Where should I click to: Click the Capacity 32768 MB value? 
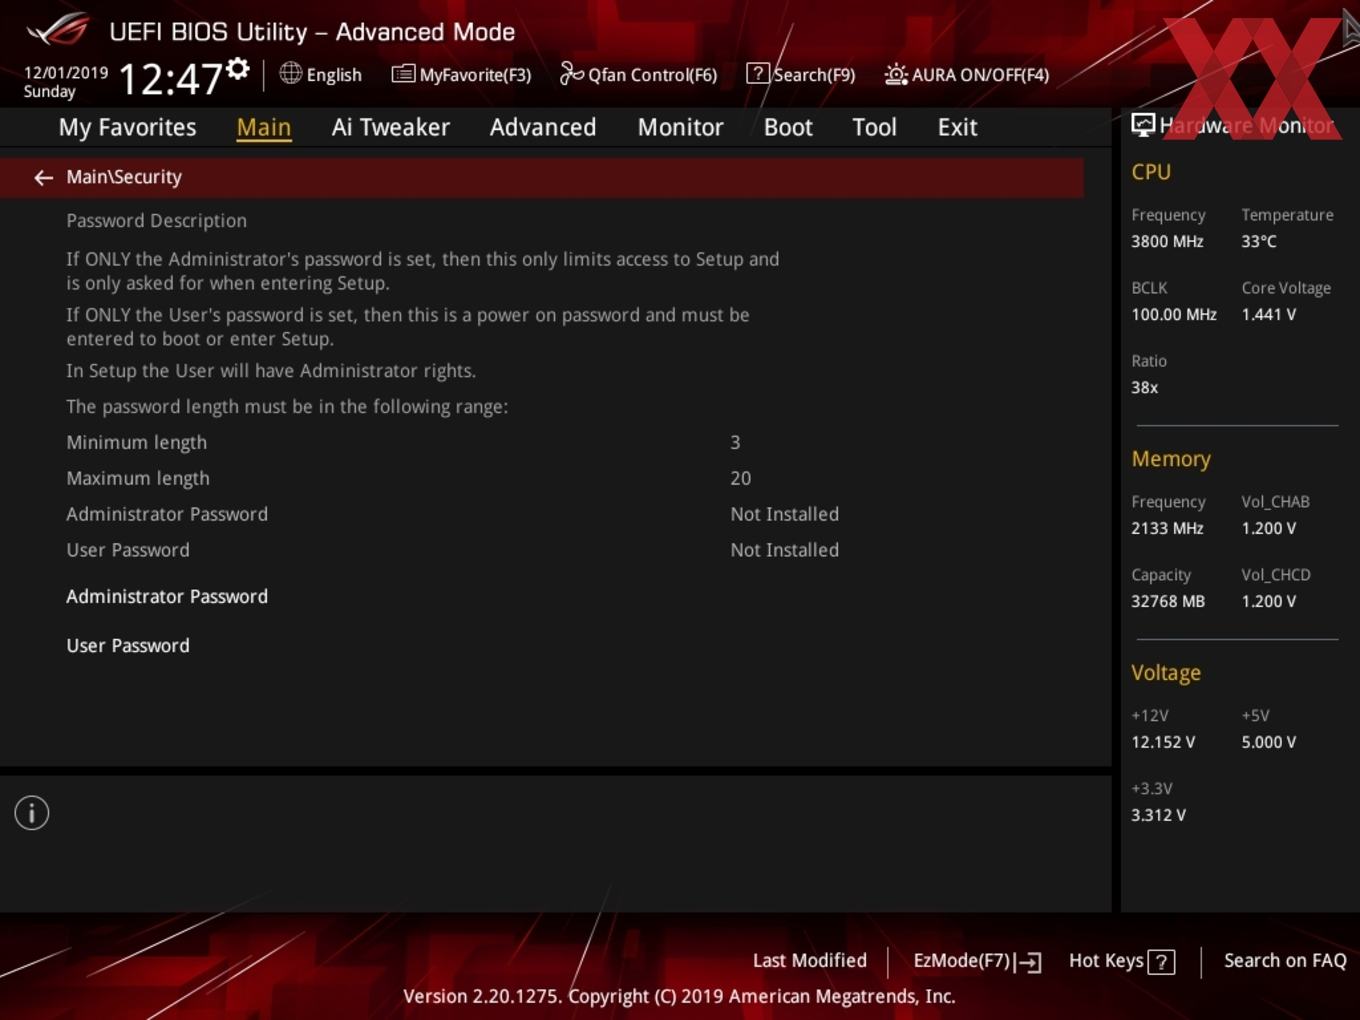(1168, 601)
